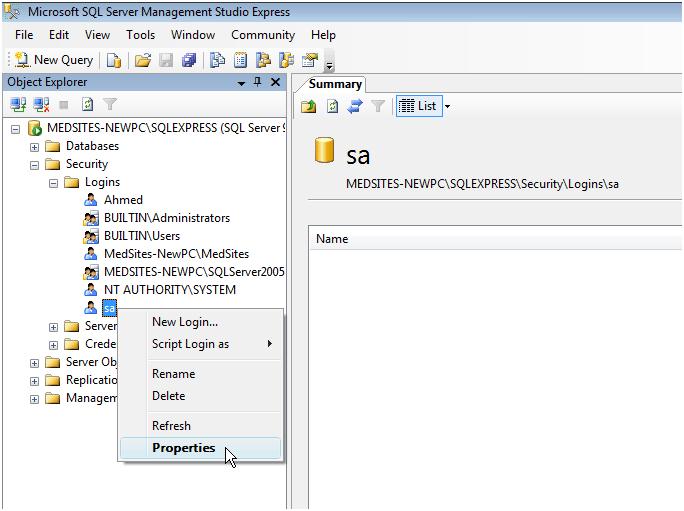Open the File menu
684x511 pixels.
click(24, 35)
